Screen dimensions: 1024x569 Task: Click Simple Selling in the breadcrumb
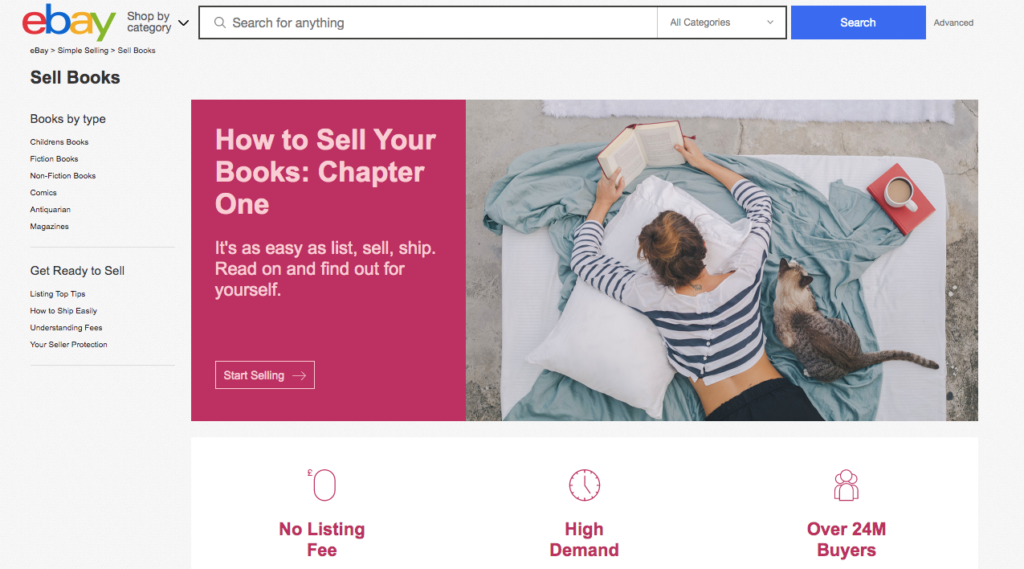pyautogui.click(x=83, y=50)
